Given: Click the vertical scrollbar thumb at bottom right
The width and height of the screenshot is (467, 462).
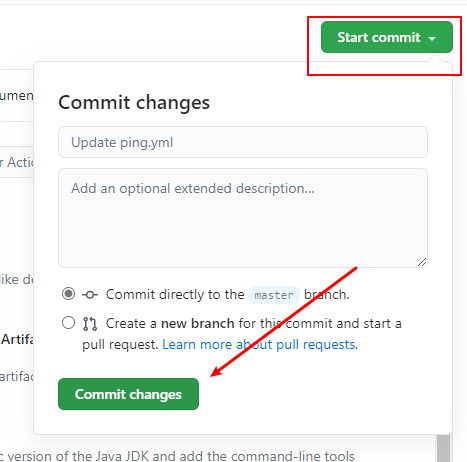Looking at the screenshot, I should pyautogui.click(x=443, y=448).
